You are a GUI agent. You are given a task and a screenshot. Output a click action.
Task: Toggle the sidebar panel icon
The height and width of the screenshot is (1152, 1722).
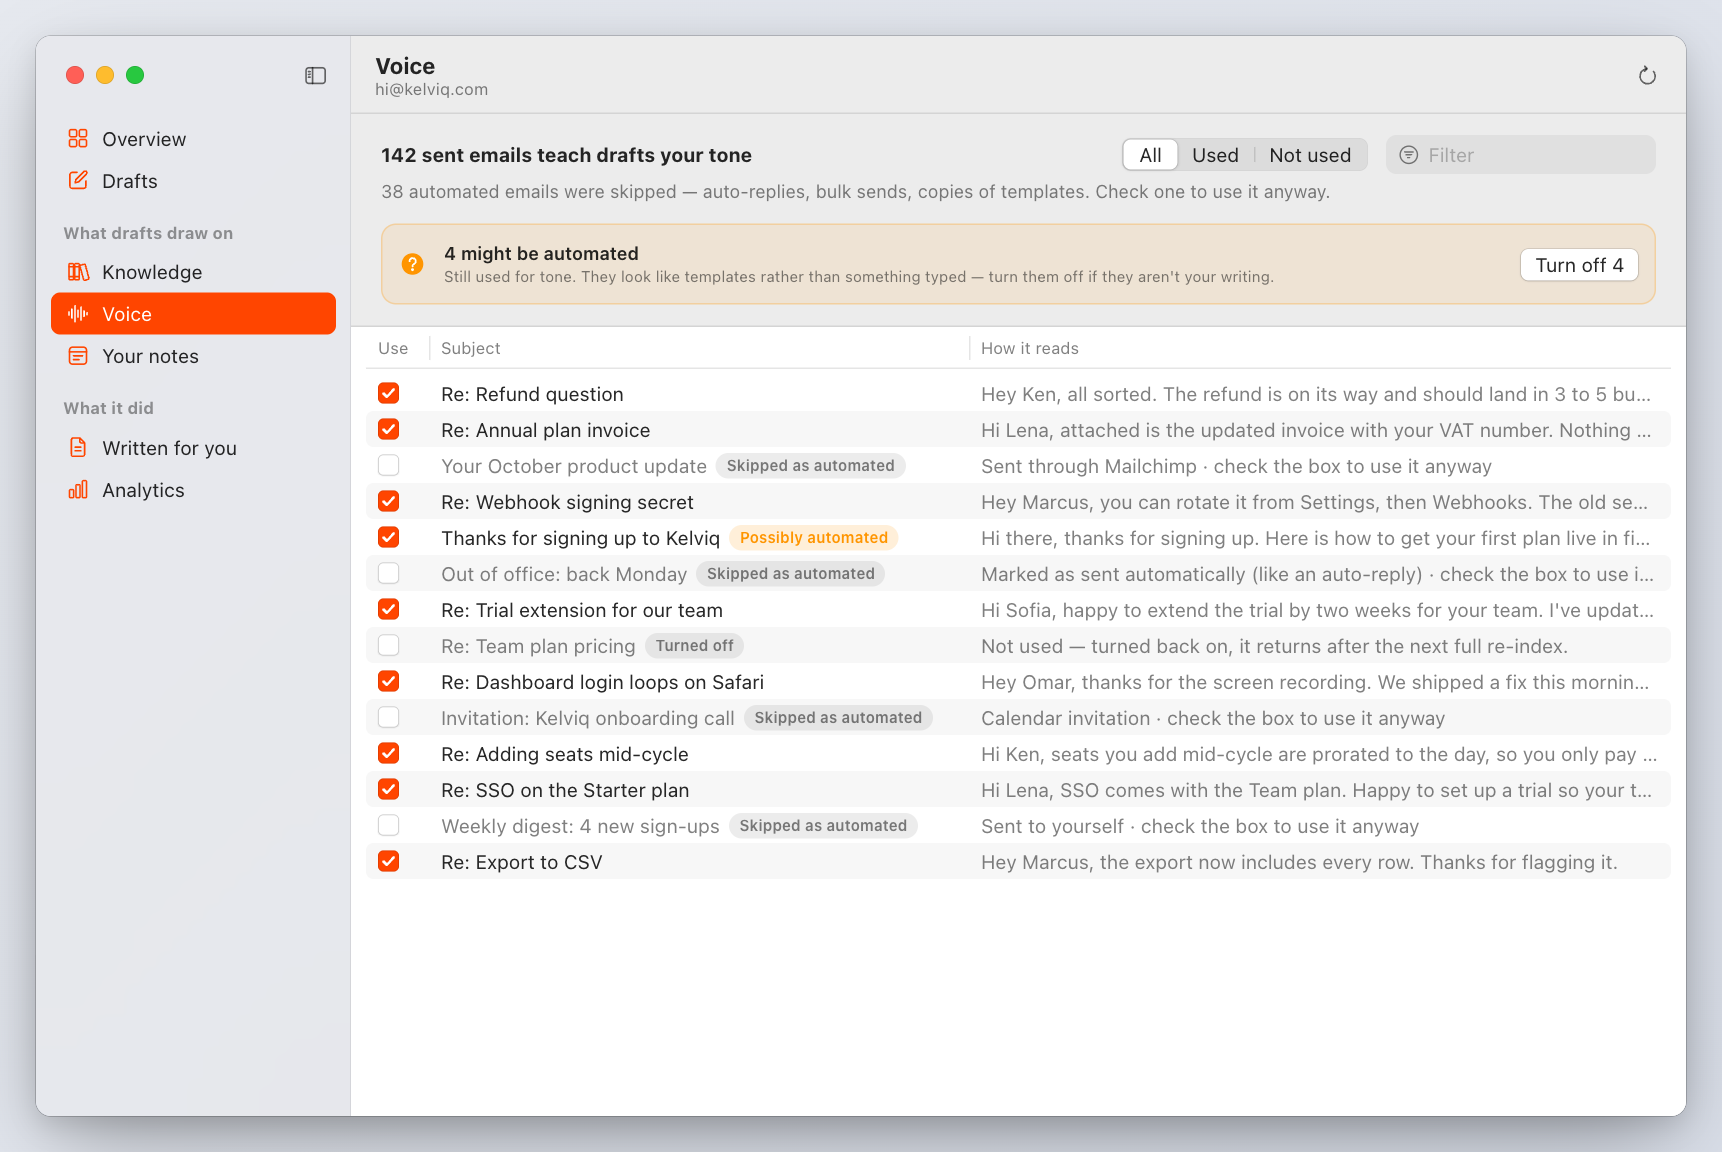(315, 76)
